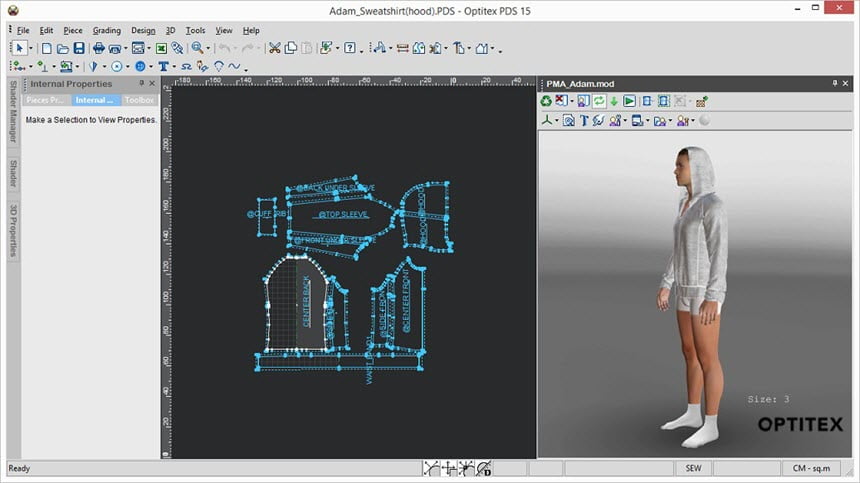Click the Excel export icon in toolbar
Viewport: 860px width, 483px height.
pos(161,48)
